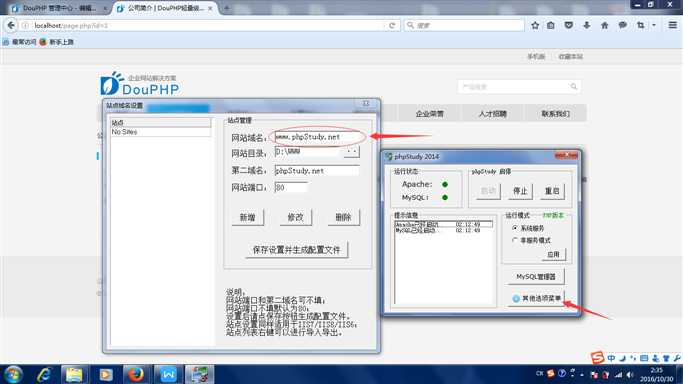This screenshot has height=384, width=683.
Task: Open Sogou soft keyboard icon
Action: (x=644, y=358)
